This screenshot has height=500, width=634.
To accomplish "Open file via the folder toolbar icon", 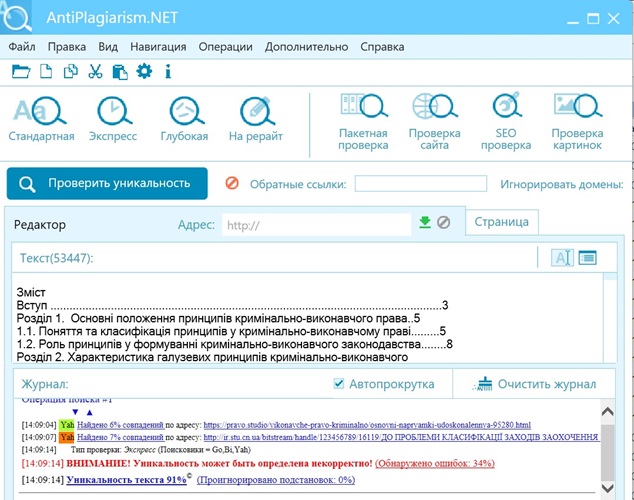I will point(21,72).
